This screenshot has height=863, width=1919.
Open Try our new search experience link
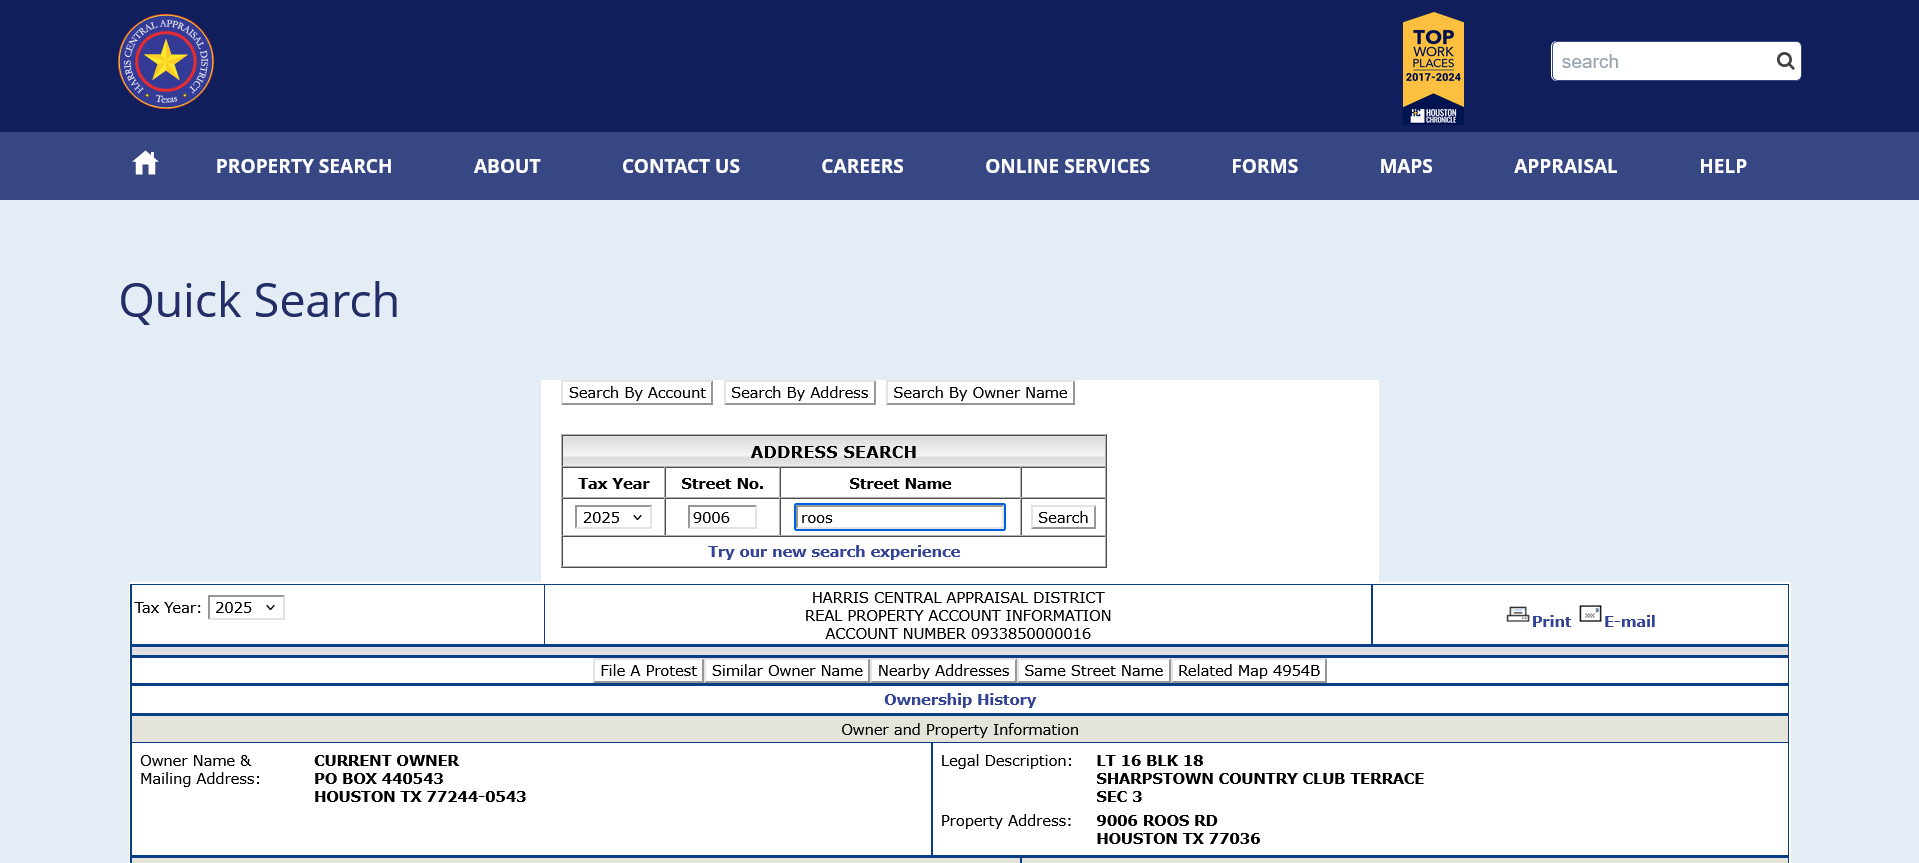point(834,552)
